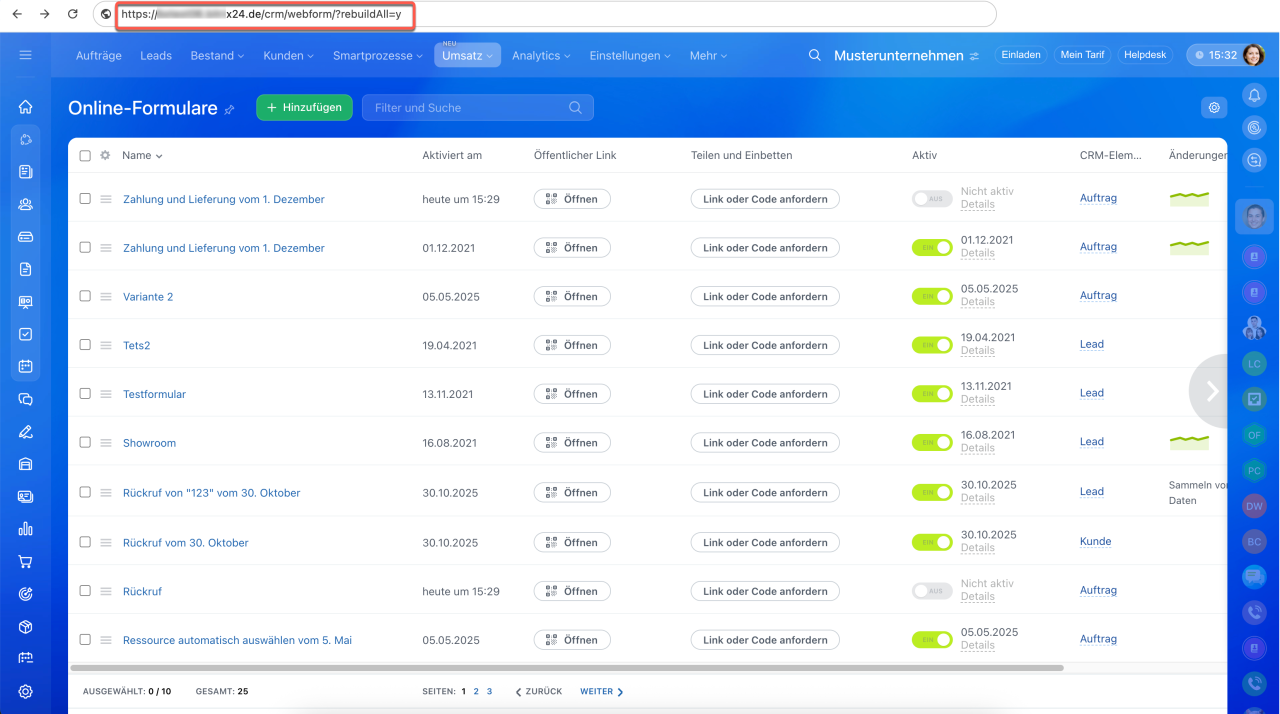Click the shopping cart icon in sidebar
1280x714 pixels.
point(26,561)
